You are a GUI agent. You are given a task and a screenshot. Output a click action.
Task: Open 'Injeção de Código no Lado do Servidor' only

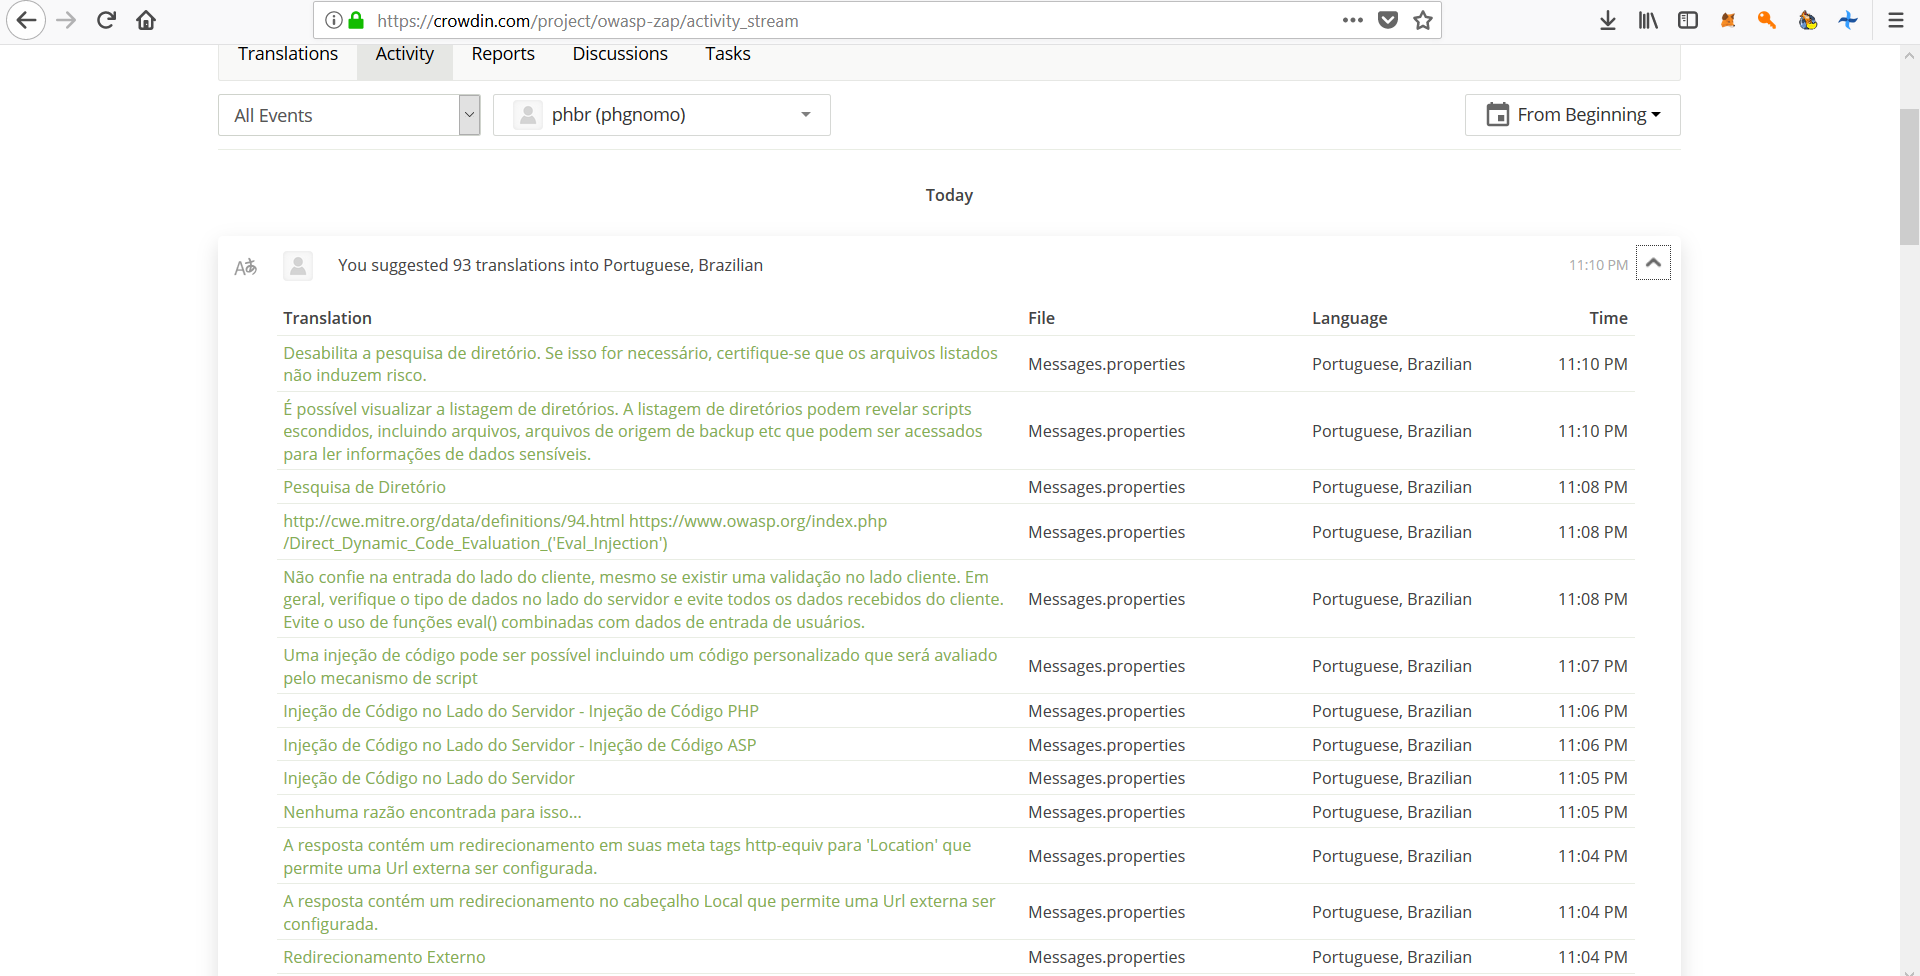pos(429,778)
